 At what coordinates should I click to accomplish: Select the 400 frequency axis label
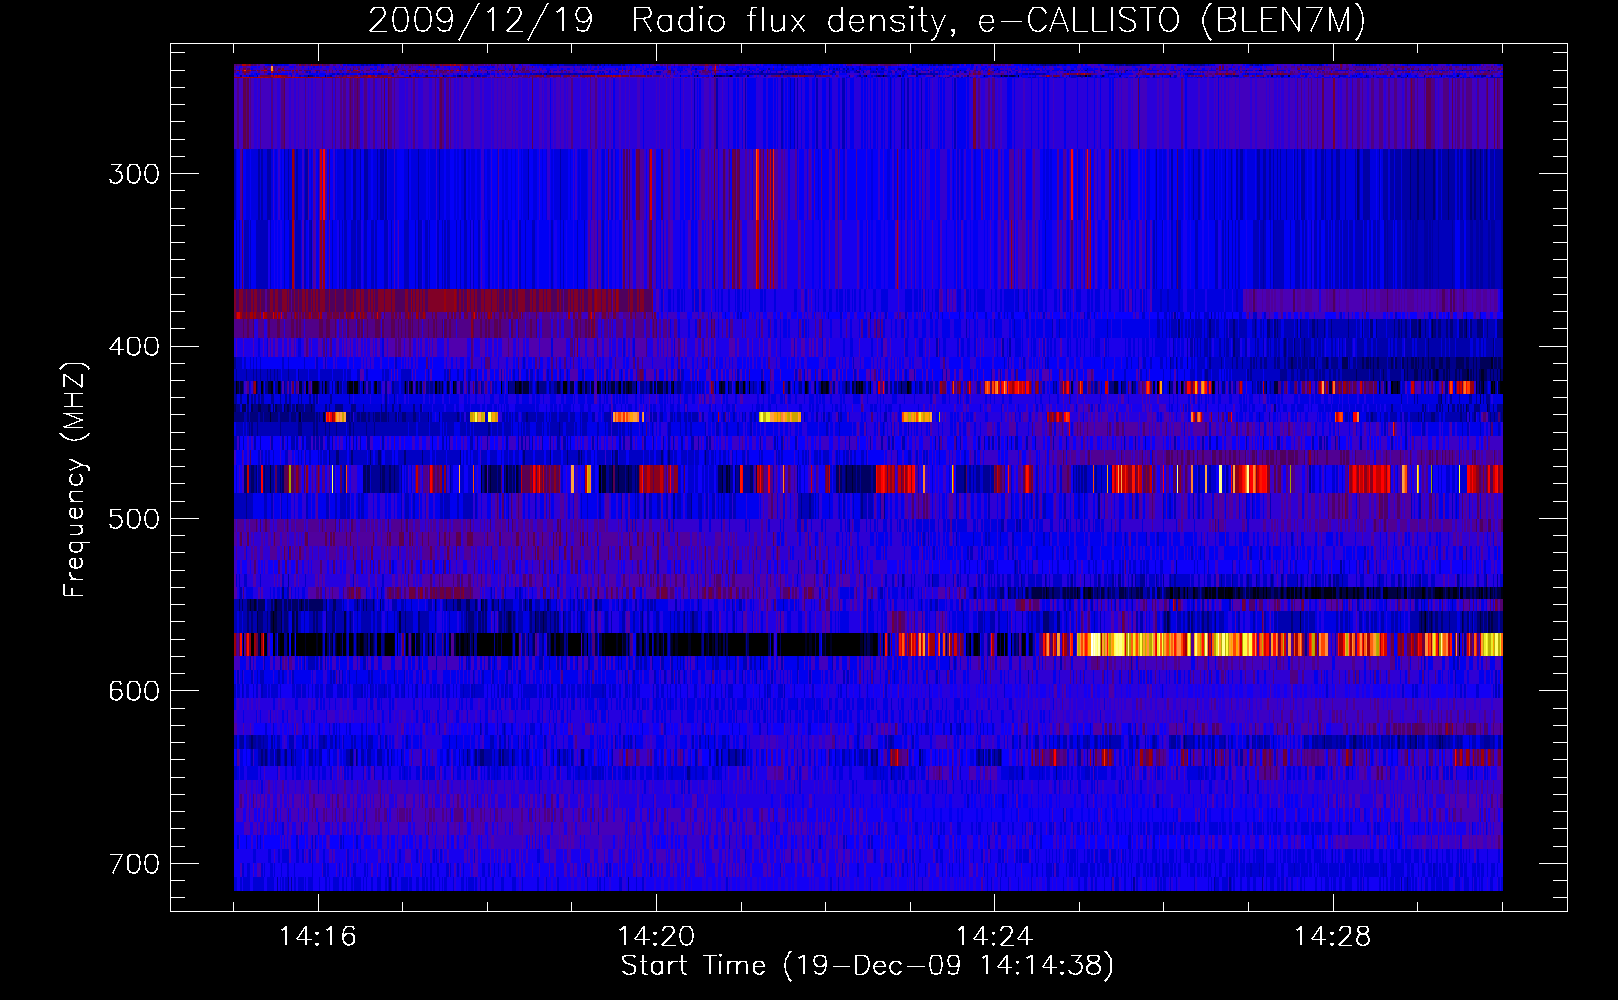tap(133, 347)
